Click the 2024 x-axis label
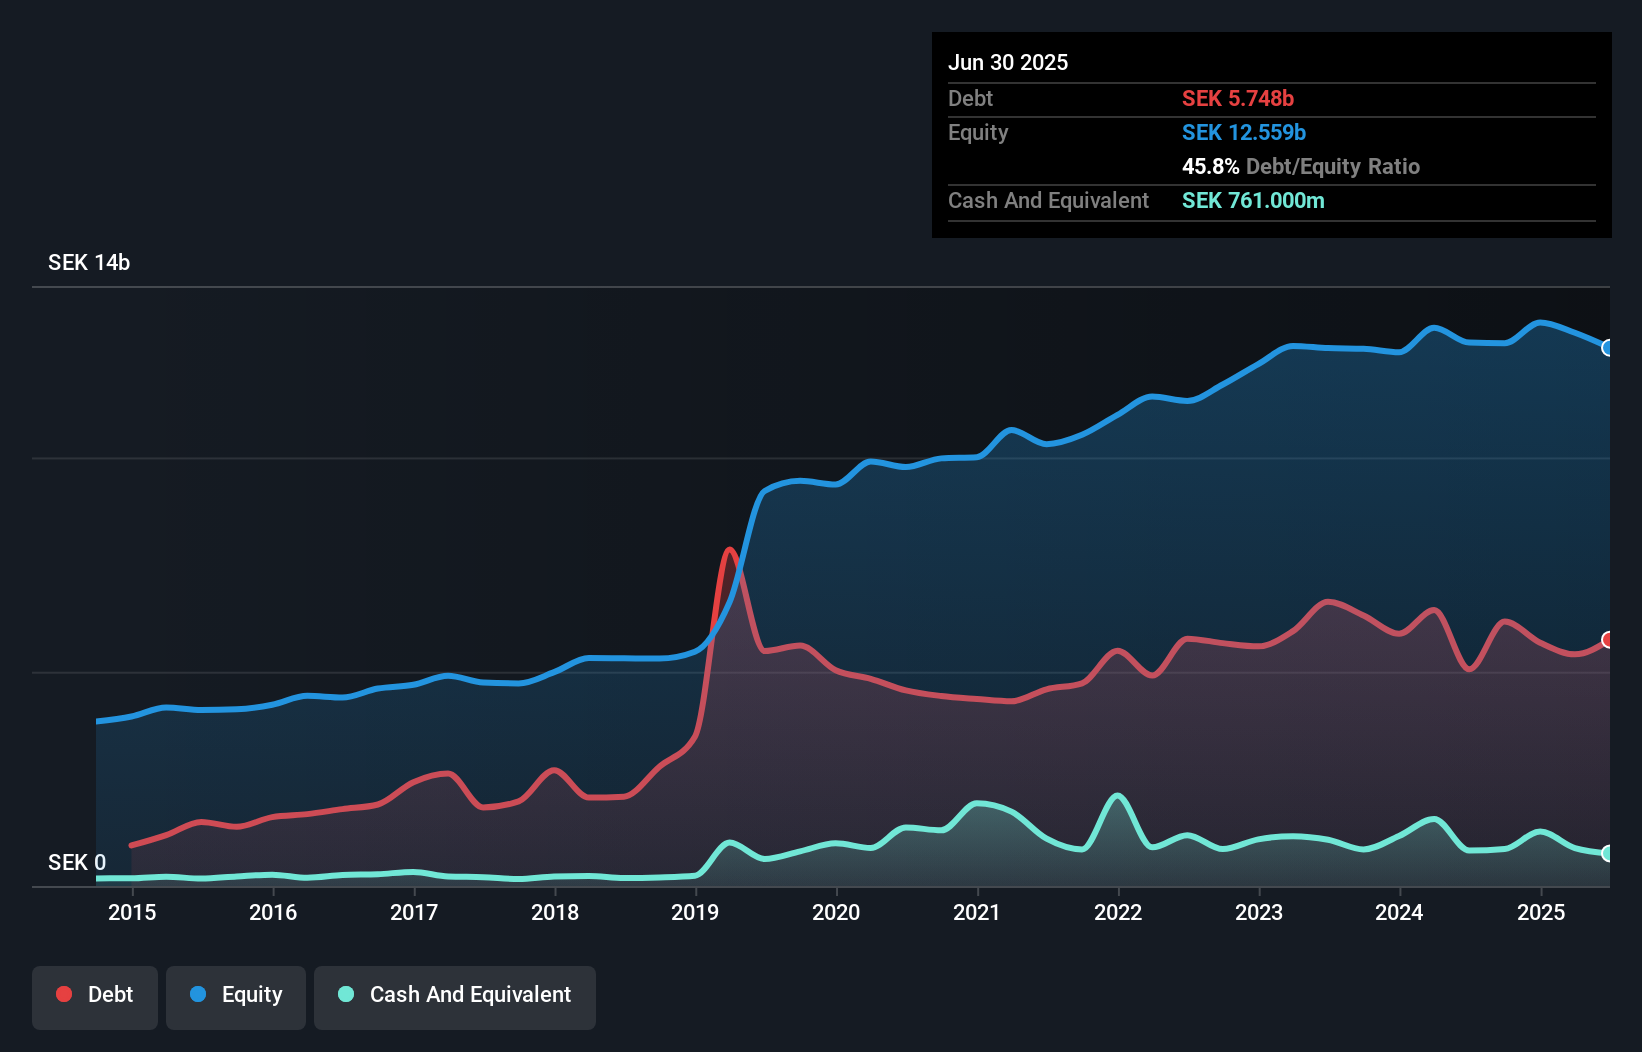Image resolution: width=1642 pixels, height=1052 pixels. point(1399,912)
